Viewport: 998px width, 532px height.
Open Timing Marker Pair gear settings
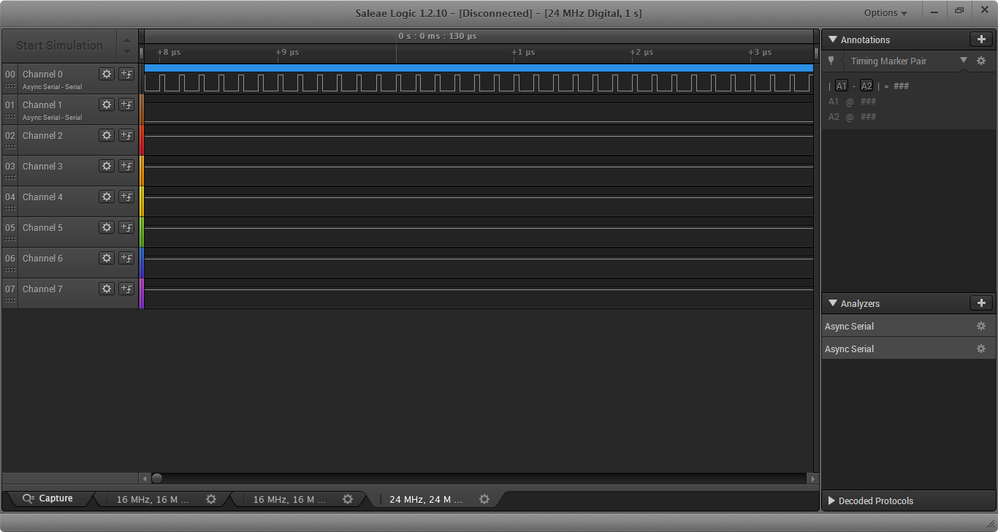[981, 61]
